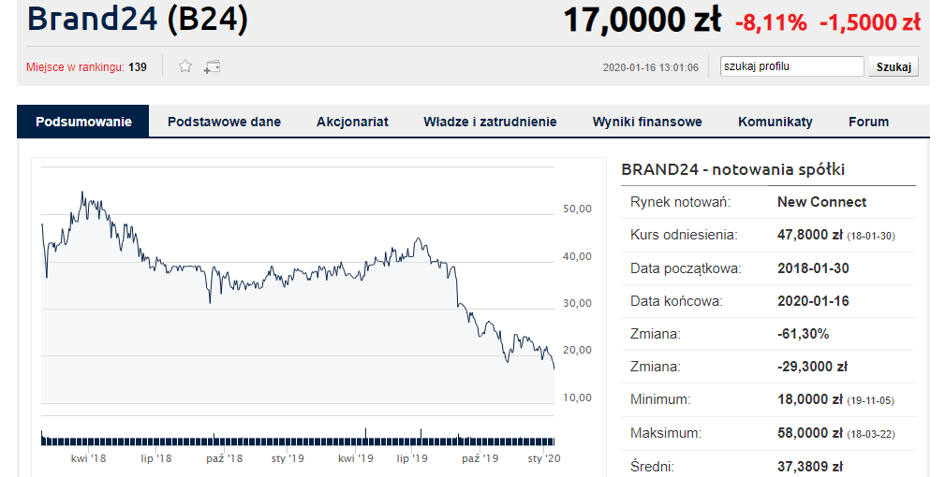Open the Komunikaty tab
The height and width of the screenshot is (477, 945).
click(775, 122)
